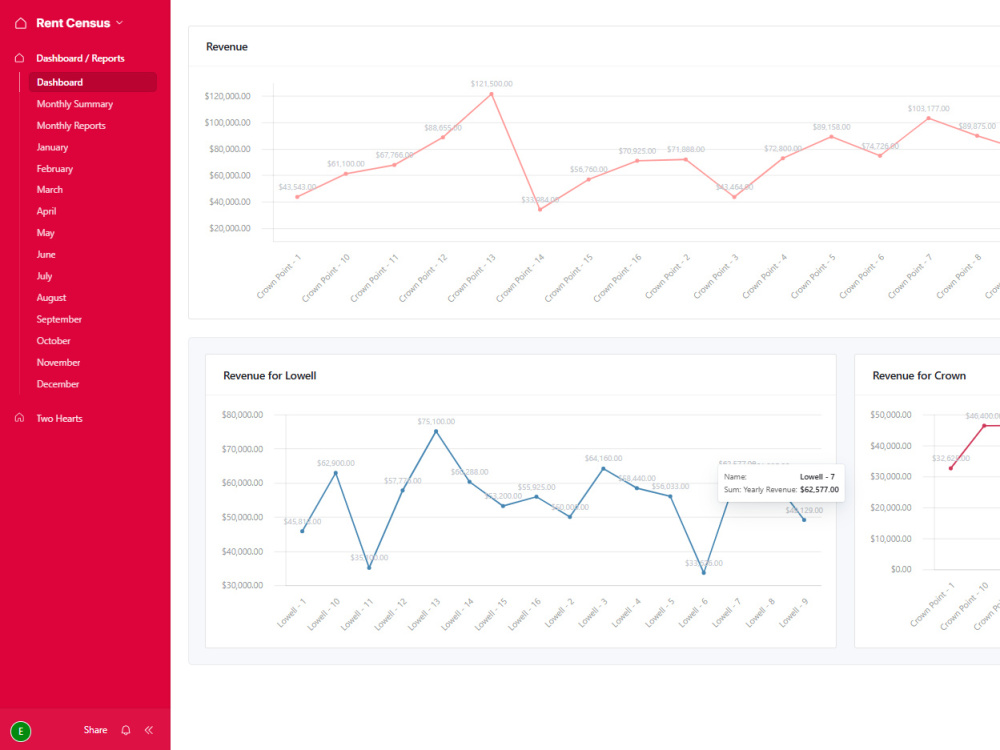Select the Dashboard page in sidebar

92,82
